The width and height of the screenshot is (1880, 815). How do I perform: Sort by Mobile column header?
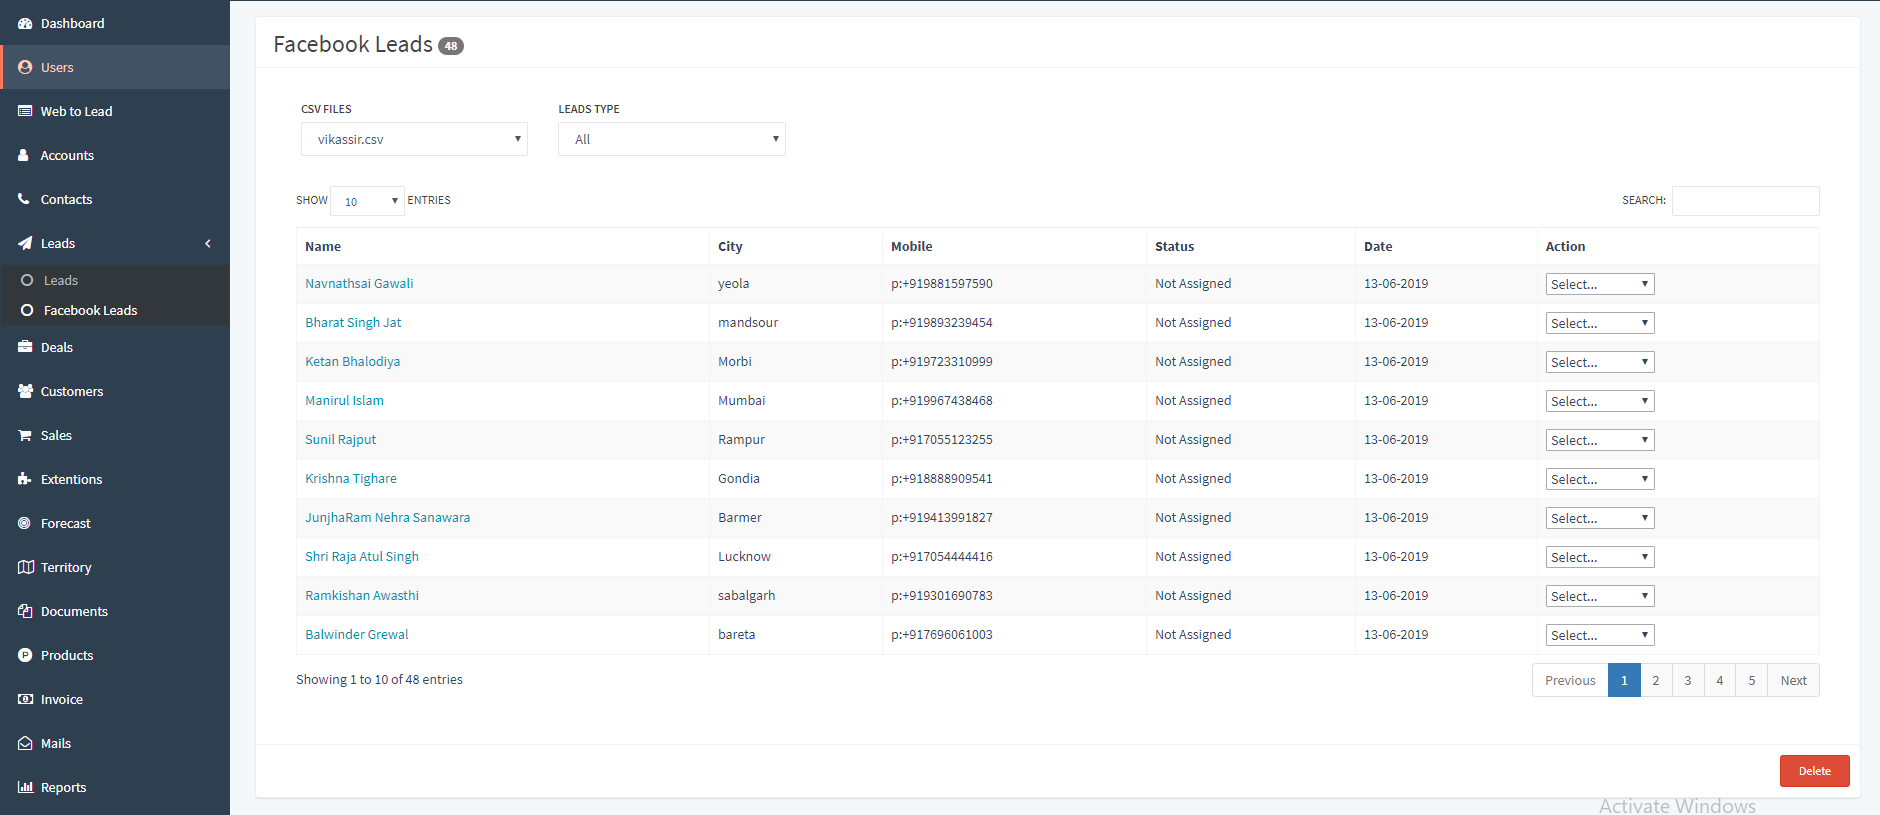[x=1015, y=246]
